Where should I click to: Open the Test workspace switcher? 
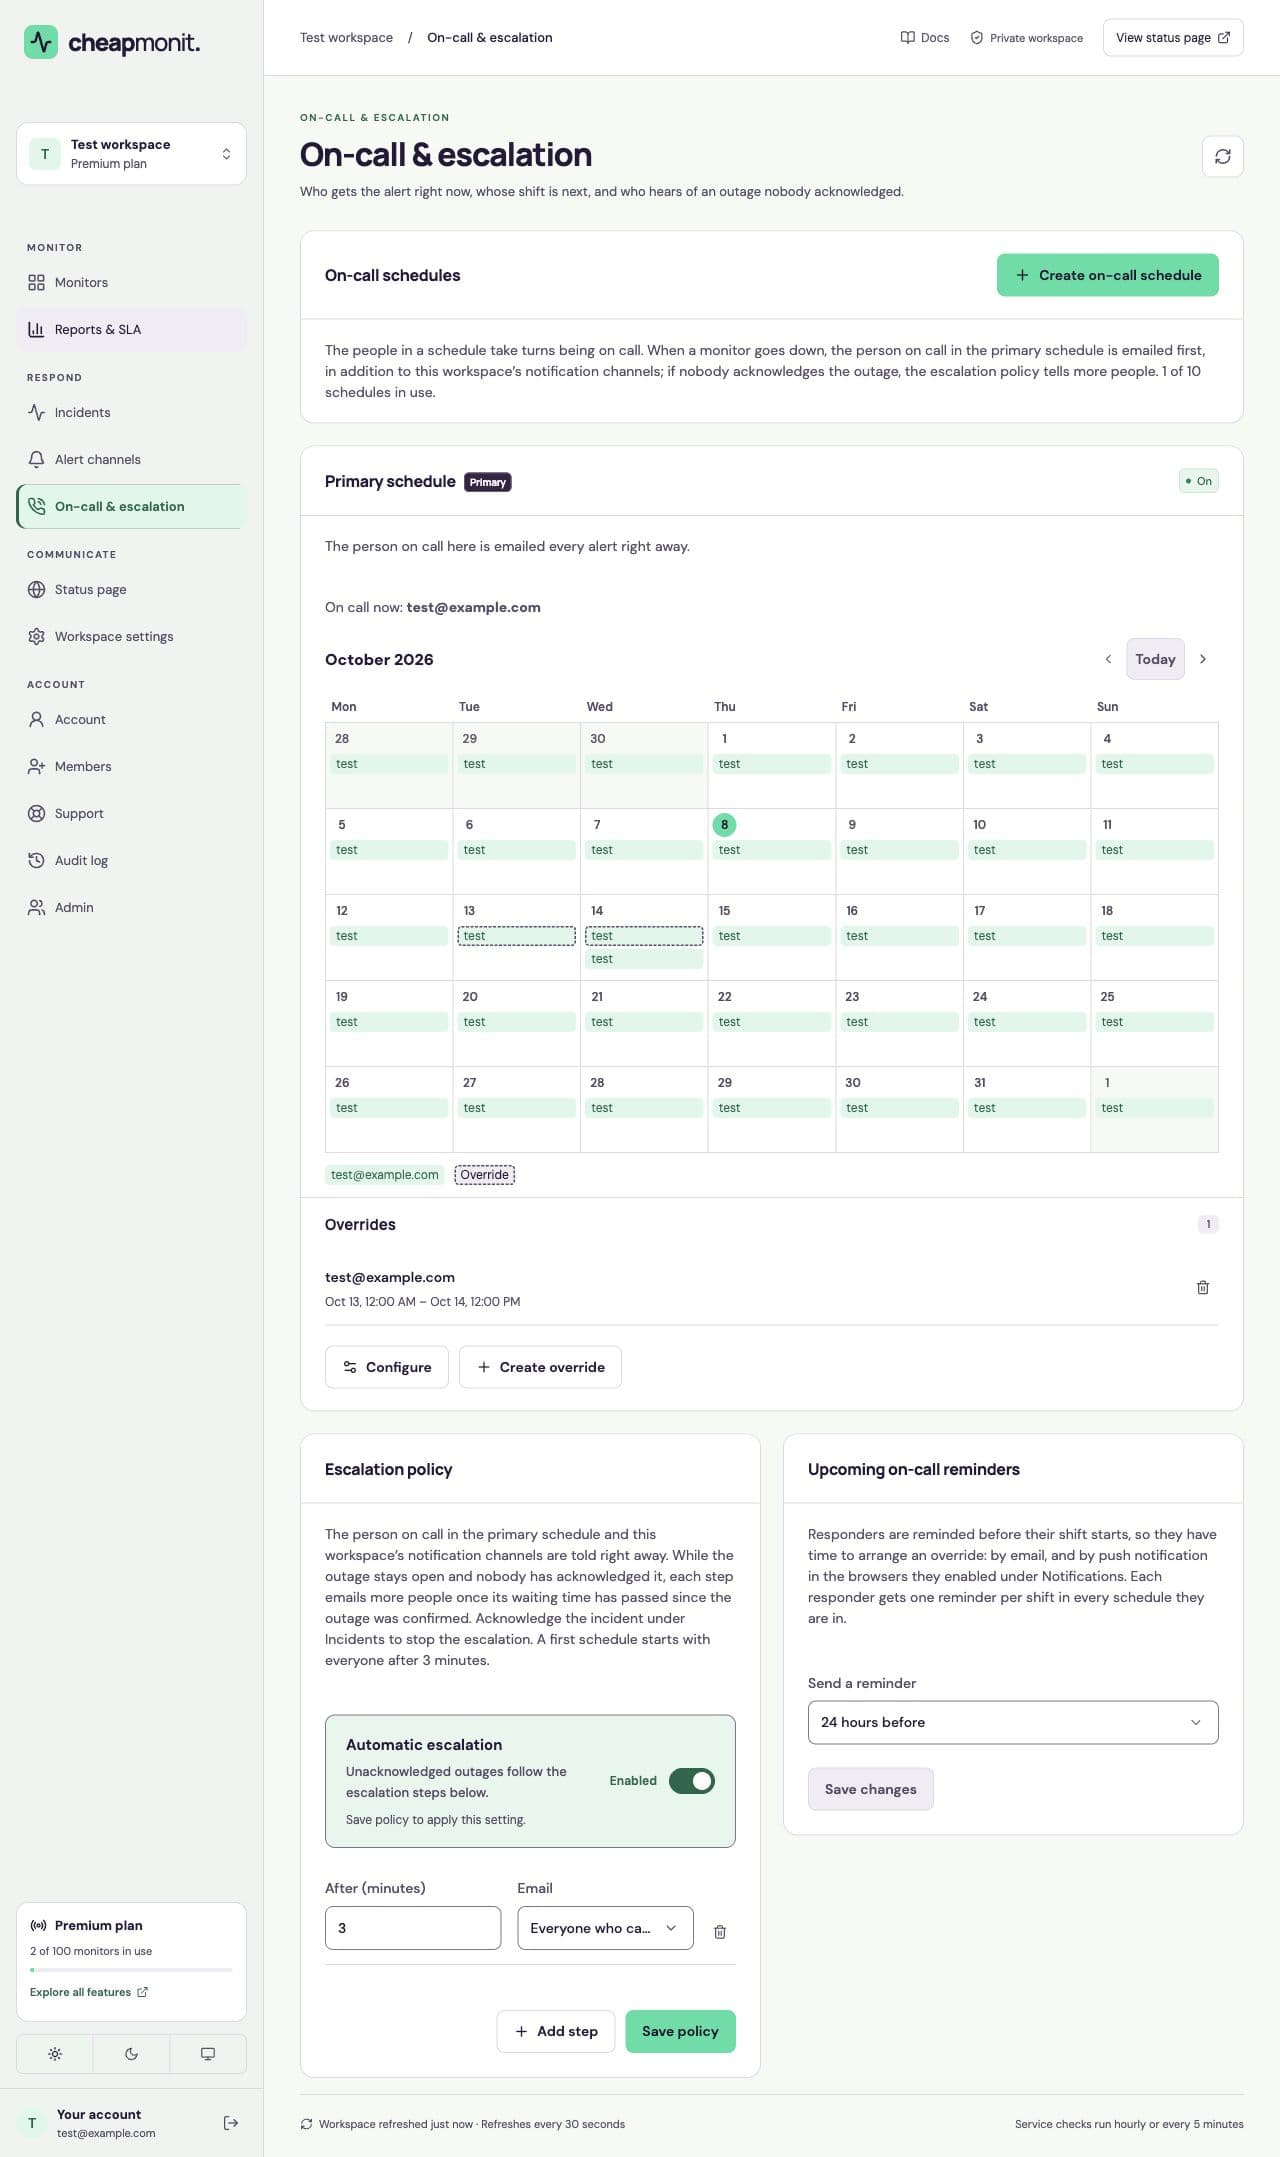(131, 154)
